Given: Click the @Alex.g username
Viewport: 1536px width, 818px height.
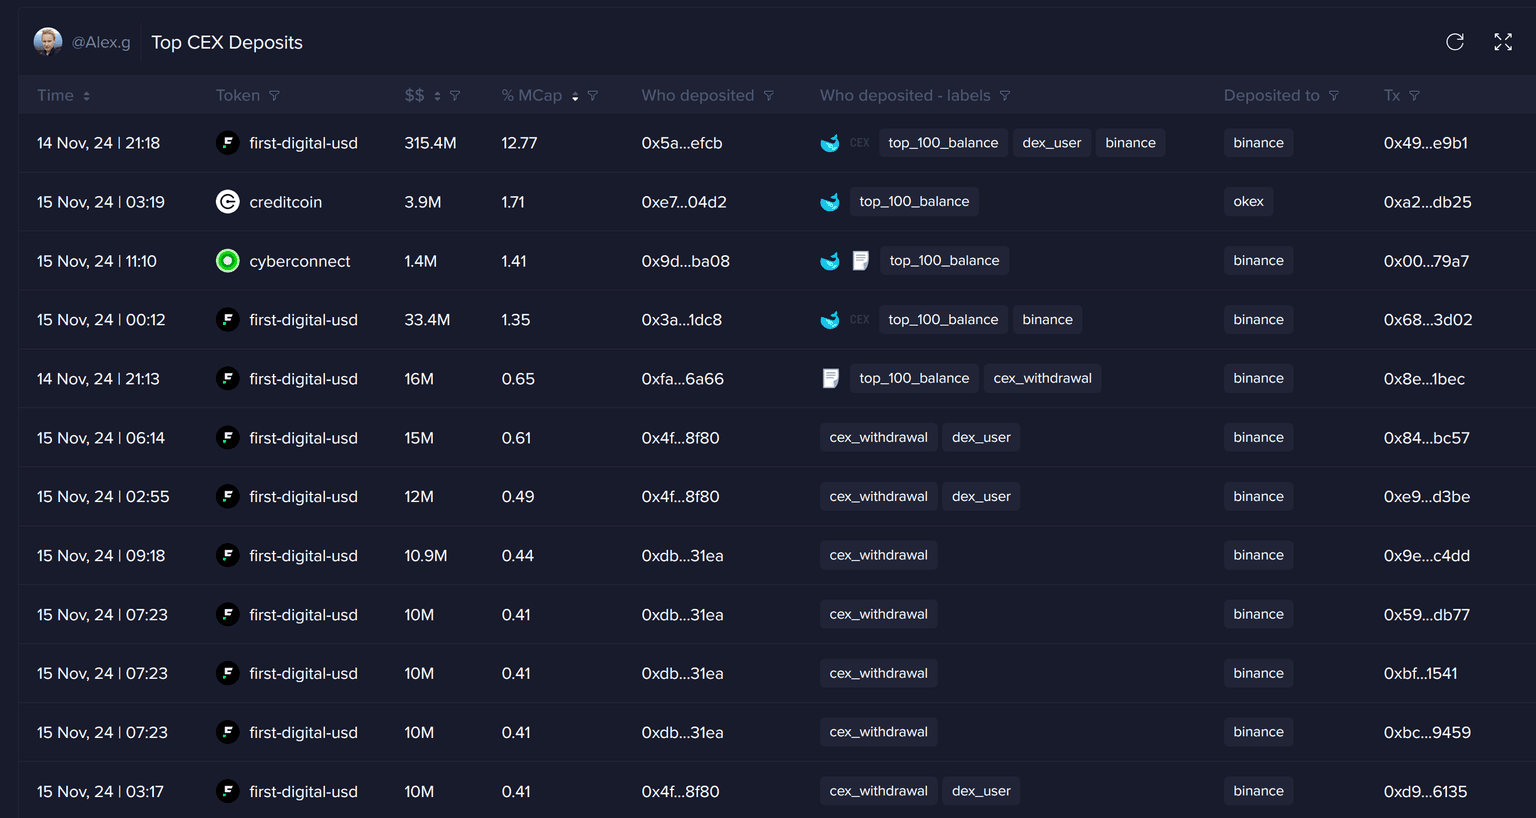Looking at the screenshot, I should (x=101, y=42).
